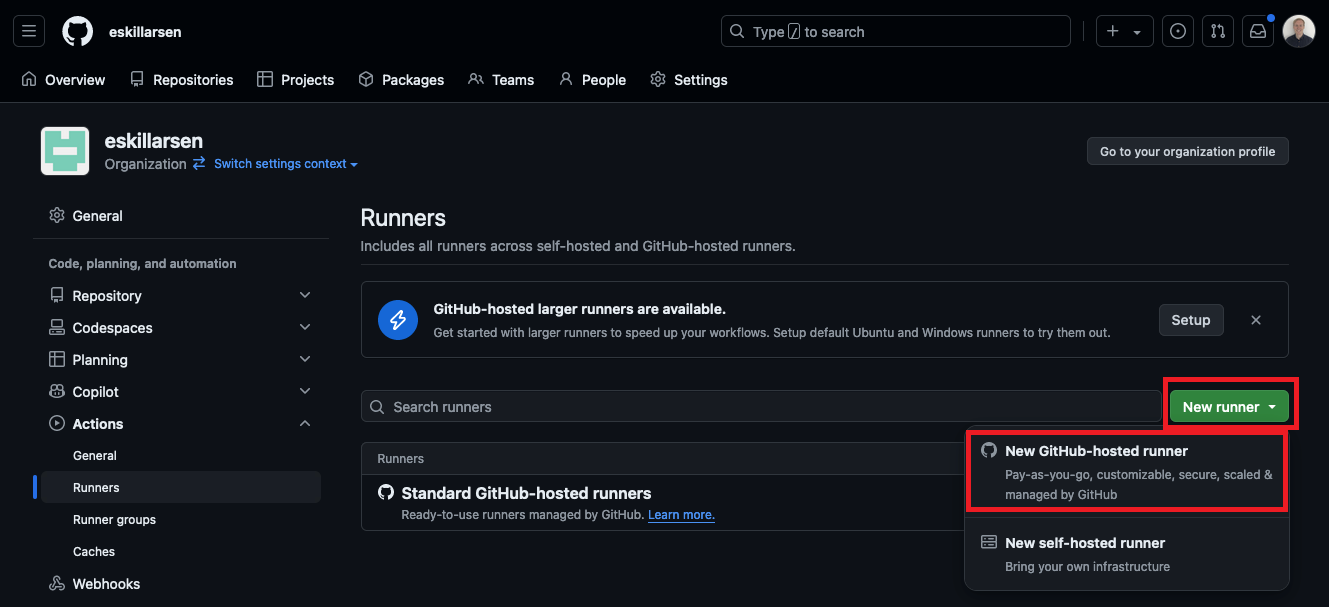Image resolution: width=1329 pixels, height=607 pixels.
Task: Open the Issues circle-dot icon
Action: click(1178, 32)
